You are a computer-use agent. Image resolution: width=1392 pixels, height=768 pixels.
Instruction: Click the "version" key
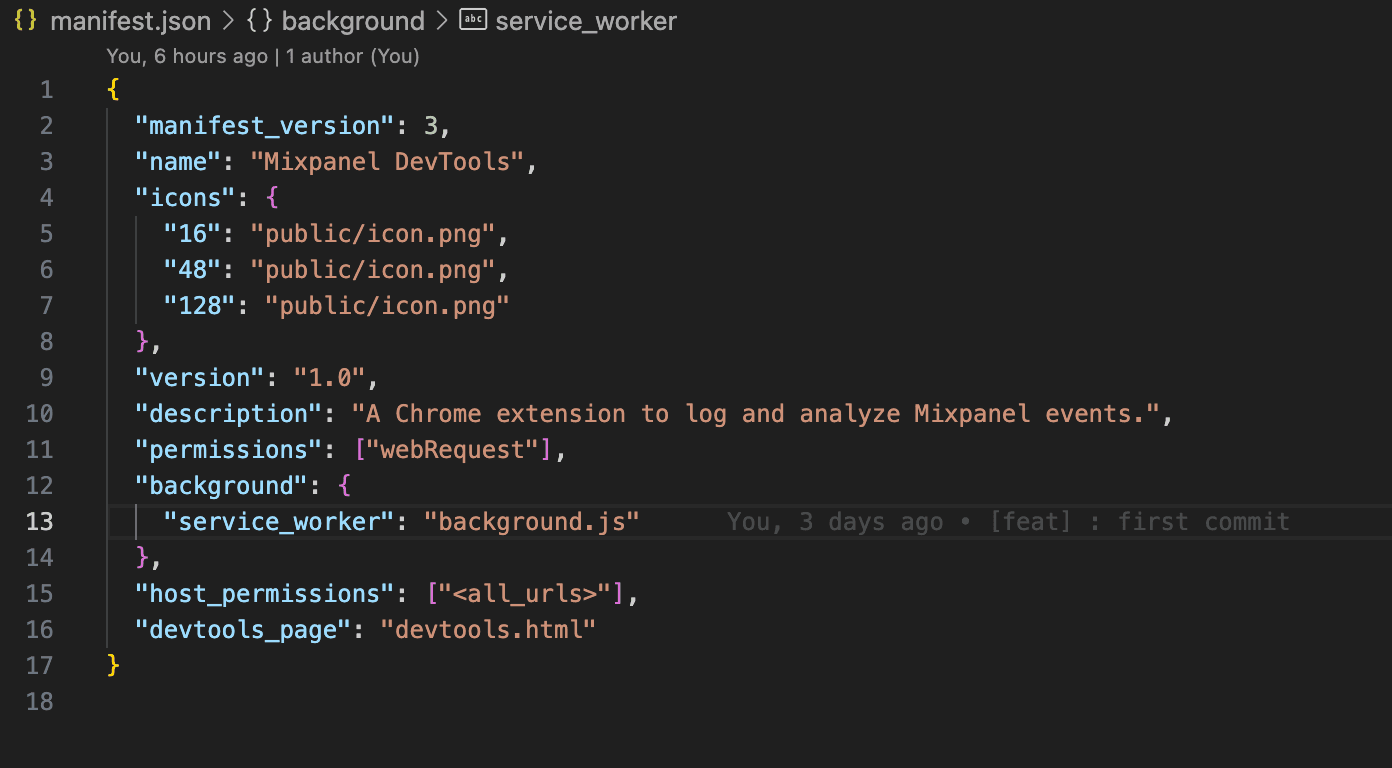pyautogui.click(x=200, y=378)
